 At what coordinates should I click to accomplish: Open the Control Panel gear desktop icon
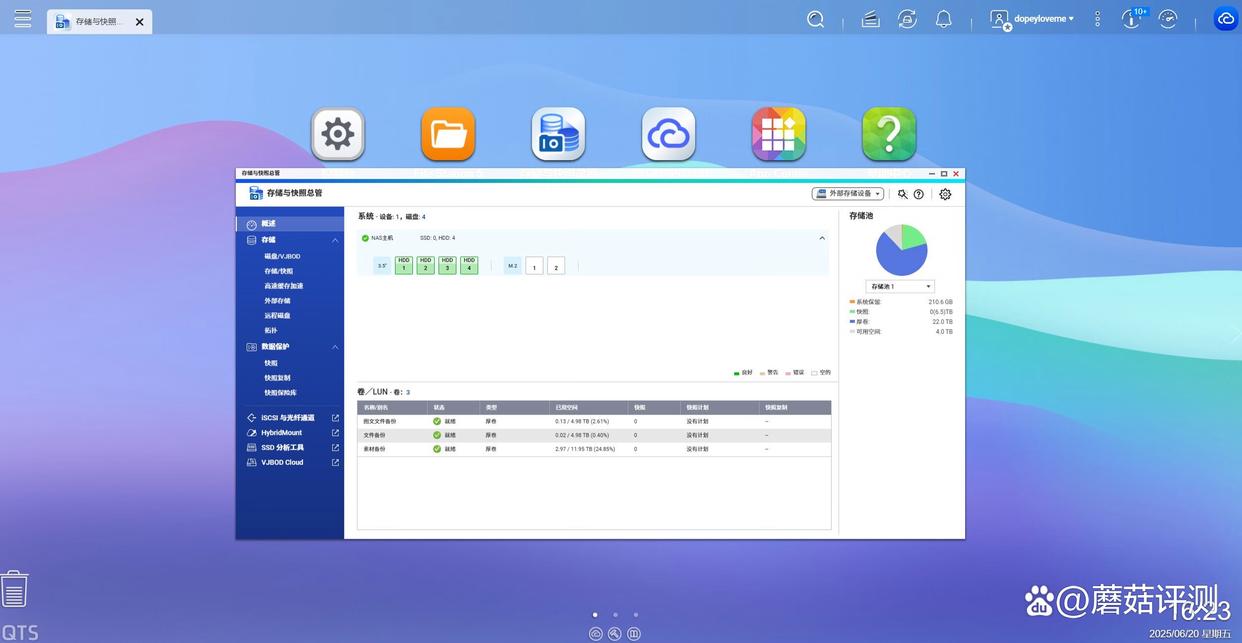click(x=338, y=134)
